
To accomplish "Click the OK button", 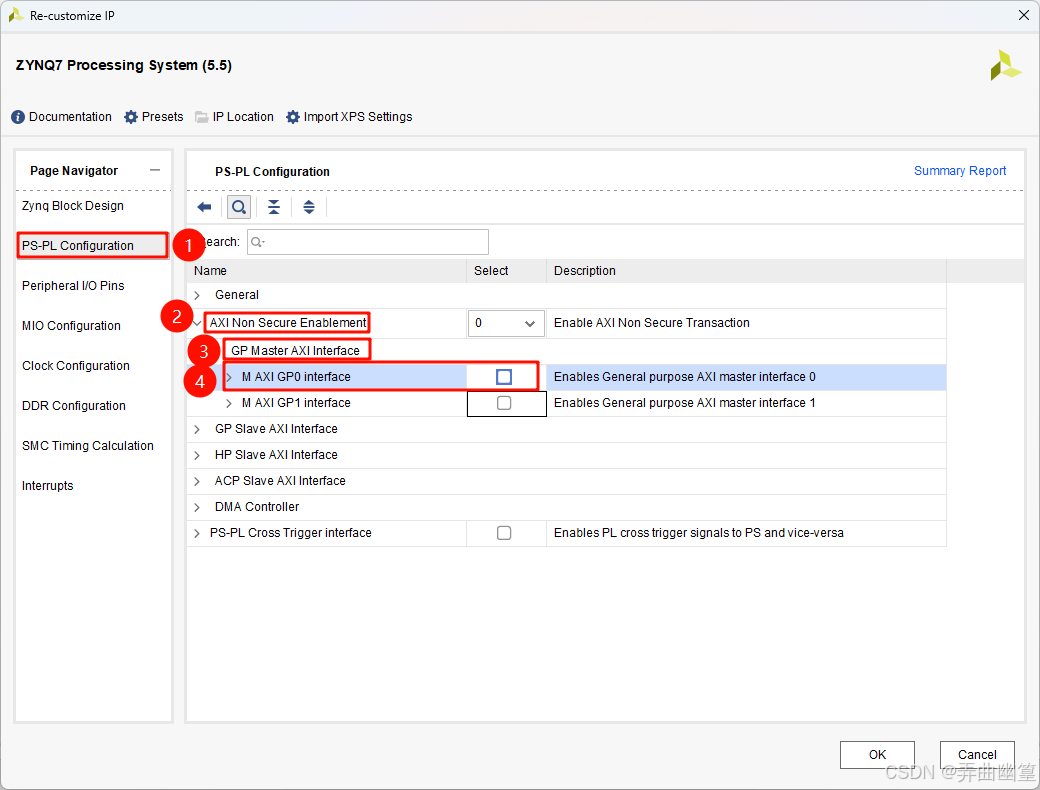I will pyautogui.click(x=878, y=755).
